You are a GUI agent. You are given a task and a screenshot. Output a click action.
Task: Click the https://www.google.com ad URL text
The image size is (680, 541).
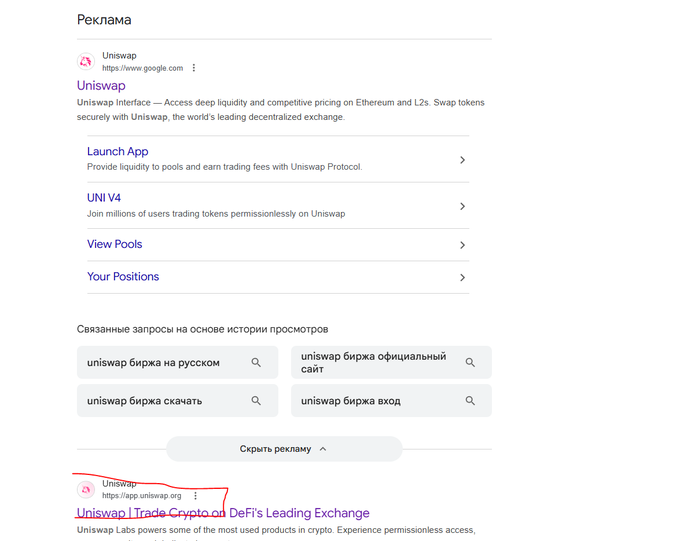point(143,68)
